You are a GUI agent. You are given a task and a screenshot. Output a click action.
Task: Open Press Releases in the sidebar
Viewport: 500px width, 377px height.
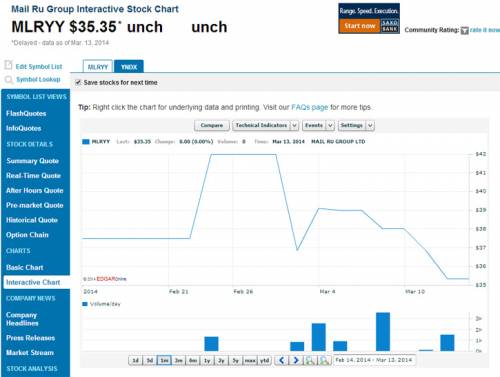pos(30,338)
